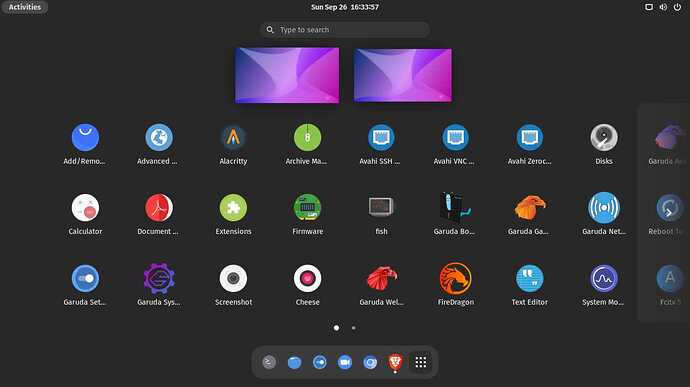Open the Disks utility
Screen dimensions: 690x387
[604, 137]
